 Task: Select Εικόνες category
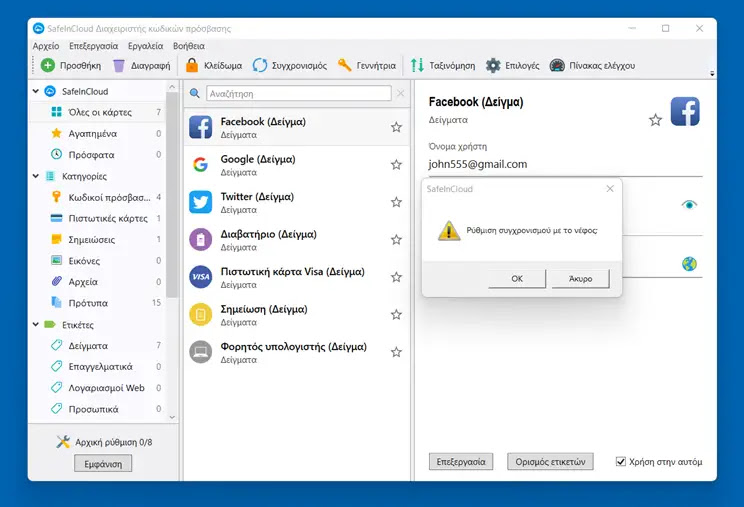[x=97, y=261]
